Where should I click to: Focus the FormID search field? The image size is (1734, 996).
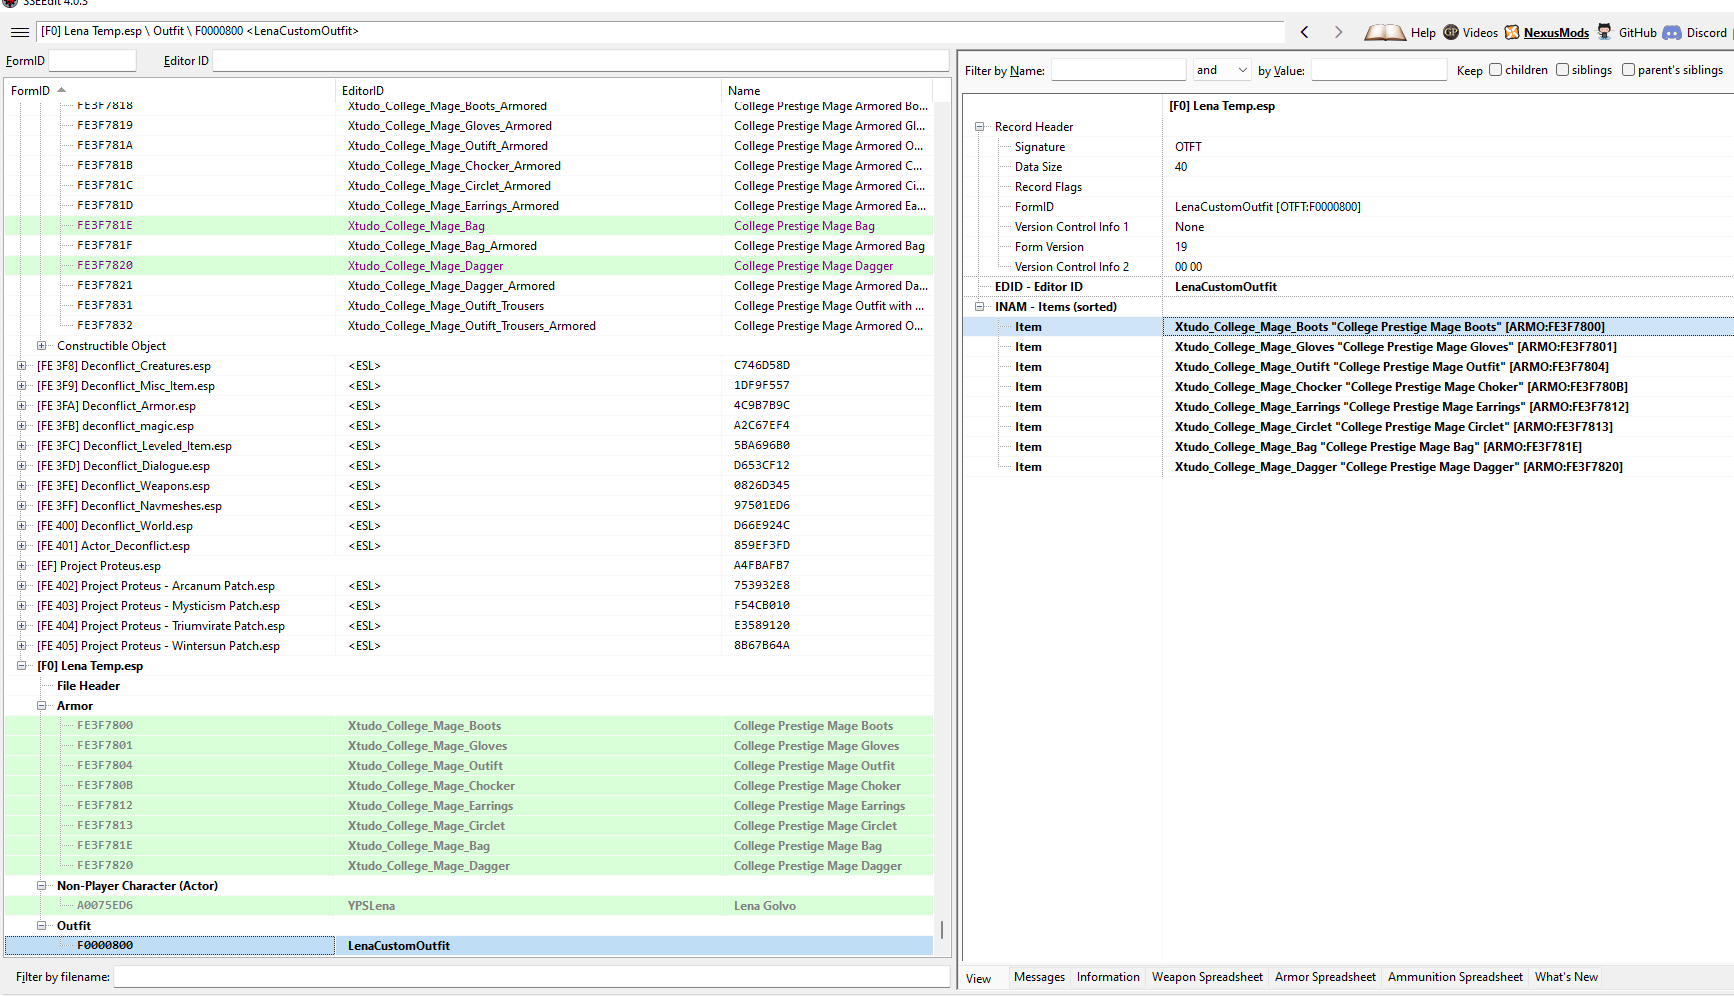[92, 61]
